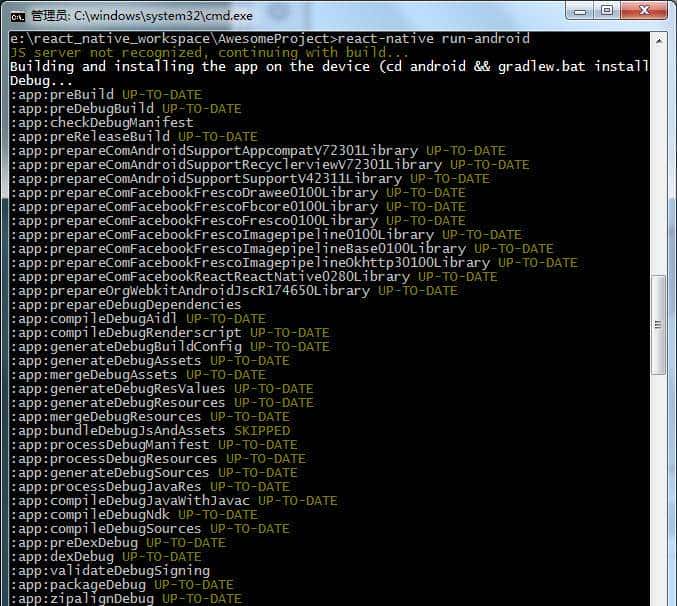Click the ':app:checkDebugManifest' line

pyautogui.click(x=101, y=123)
